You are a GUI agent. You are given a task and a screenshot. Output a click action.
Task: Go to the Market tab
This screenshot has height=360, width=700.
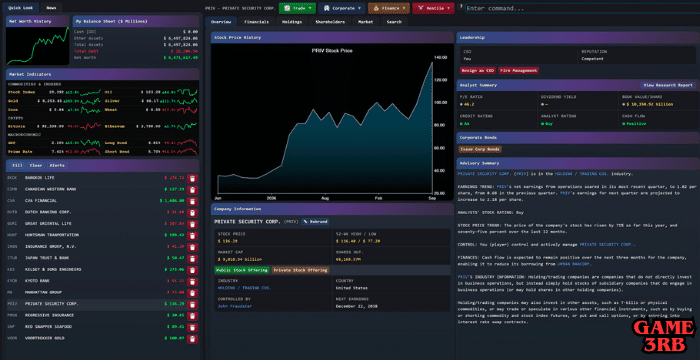point(366,22)
